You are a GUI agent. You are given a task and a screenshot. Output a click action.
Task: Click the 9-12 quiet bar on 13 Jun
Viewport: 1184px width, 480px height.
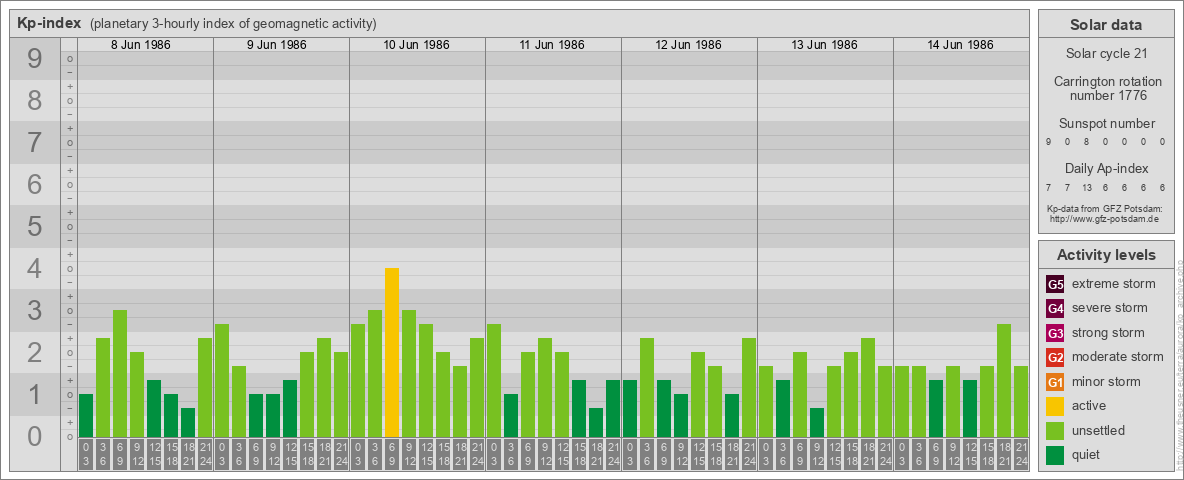(816, 423)
